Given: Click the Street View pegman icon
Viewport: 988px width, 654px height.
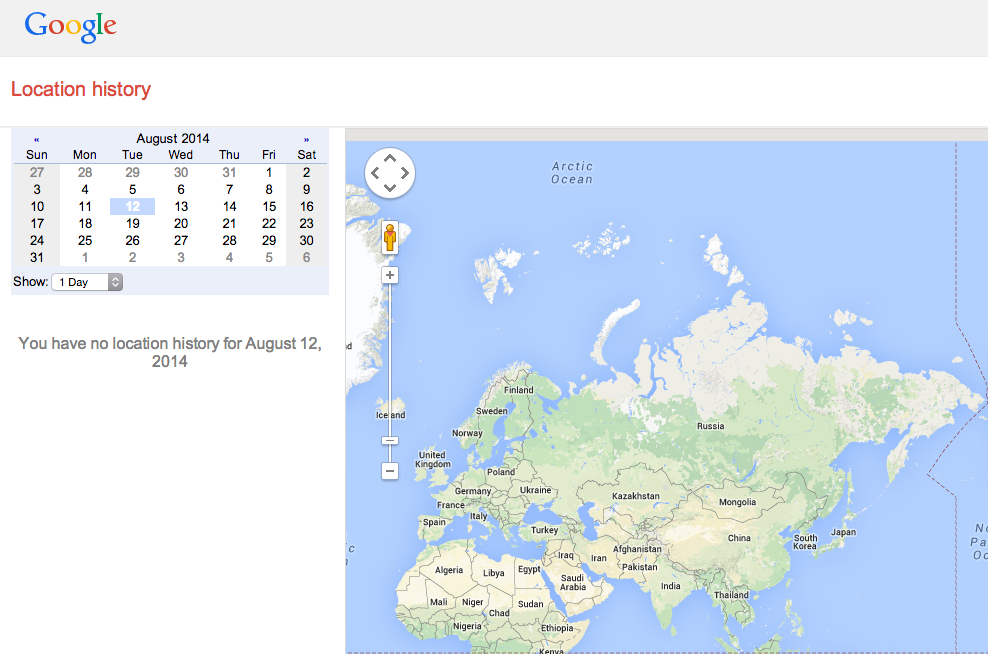Looking at the screenshot, I should click(x=390, y=238).
